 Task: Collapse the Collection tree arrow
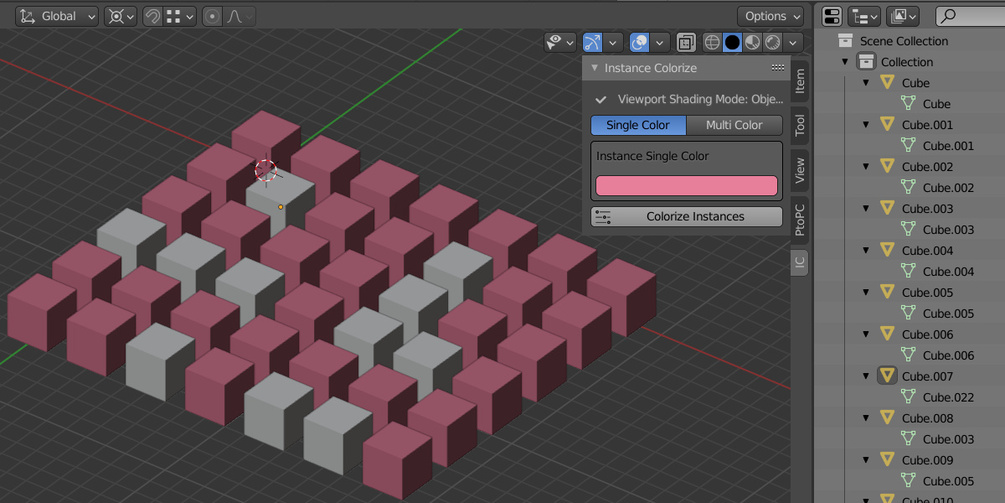coord(845,62)
